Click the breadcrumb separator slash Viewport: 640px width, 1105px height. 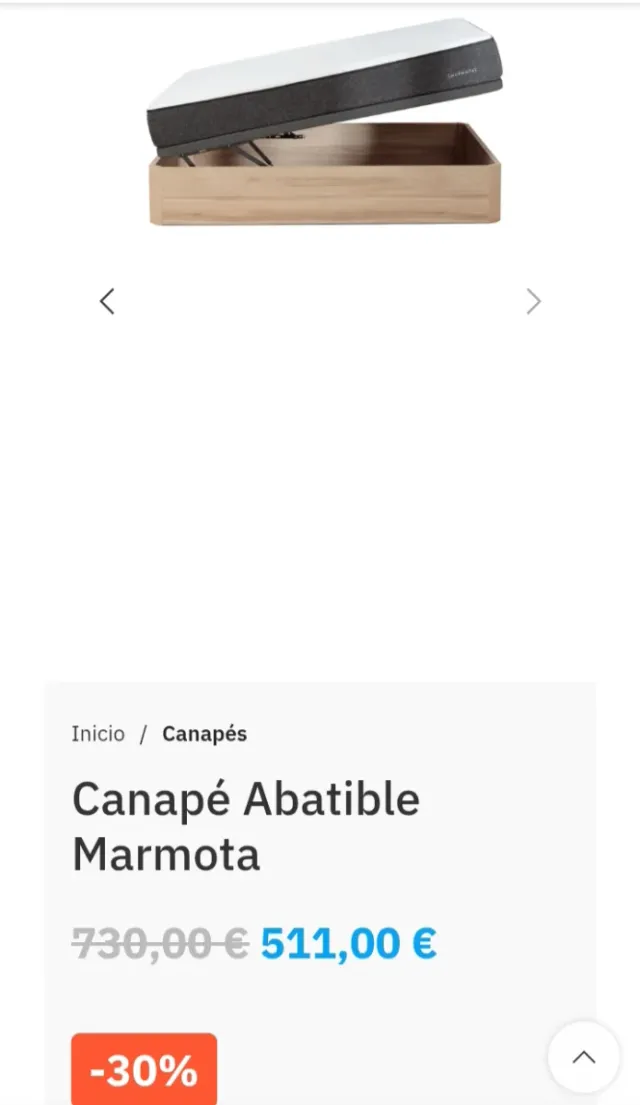click(140, 733)
